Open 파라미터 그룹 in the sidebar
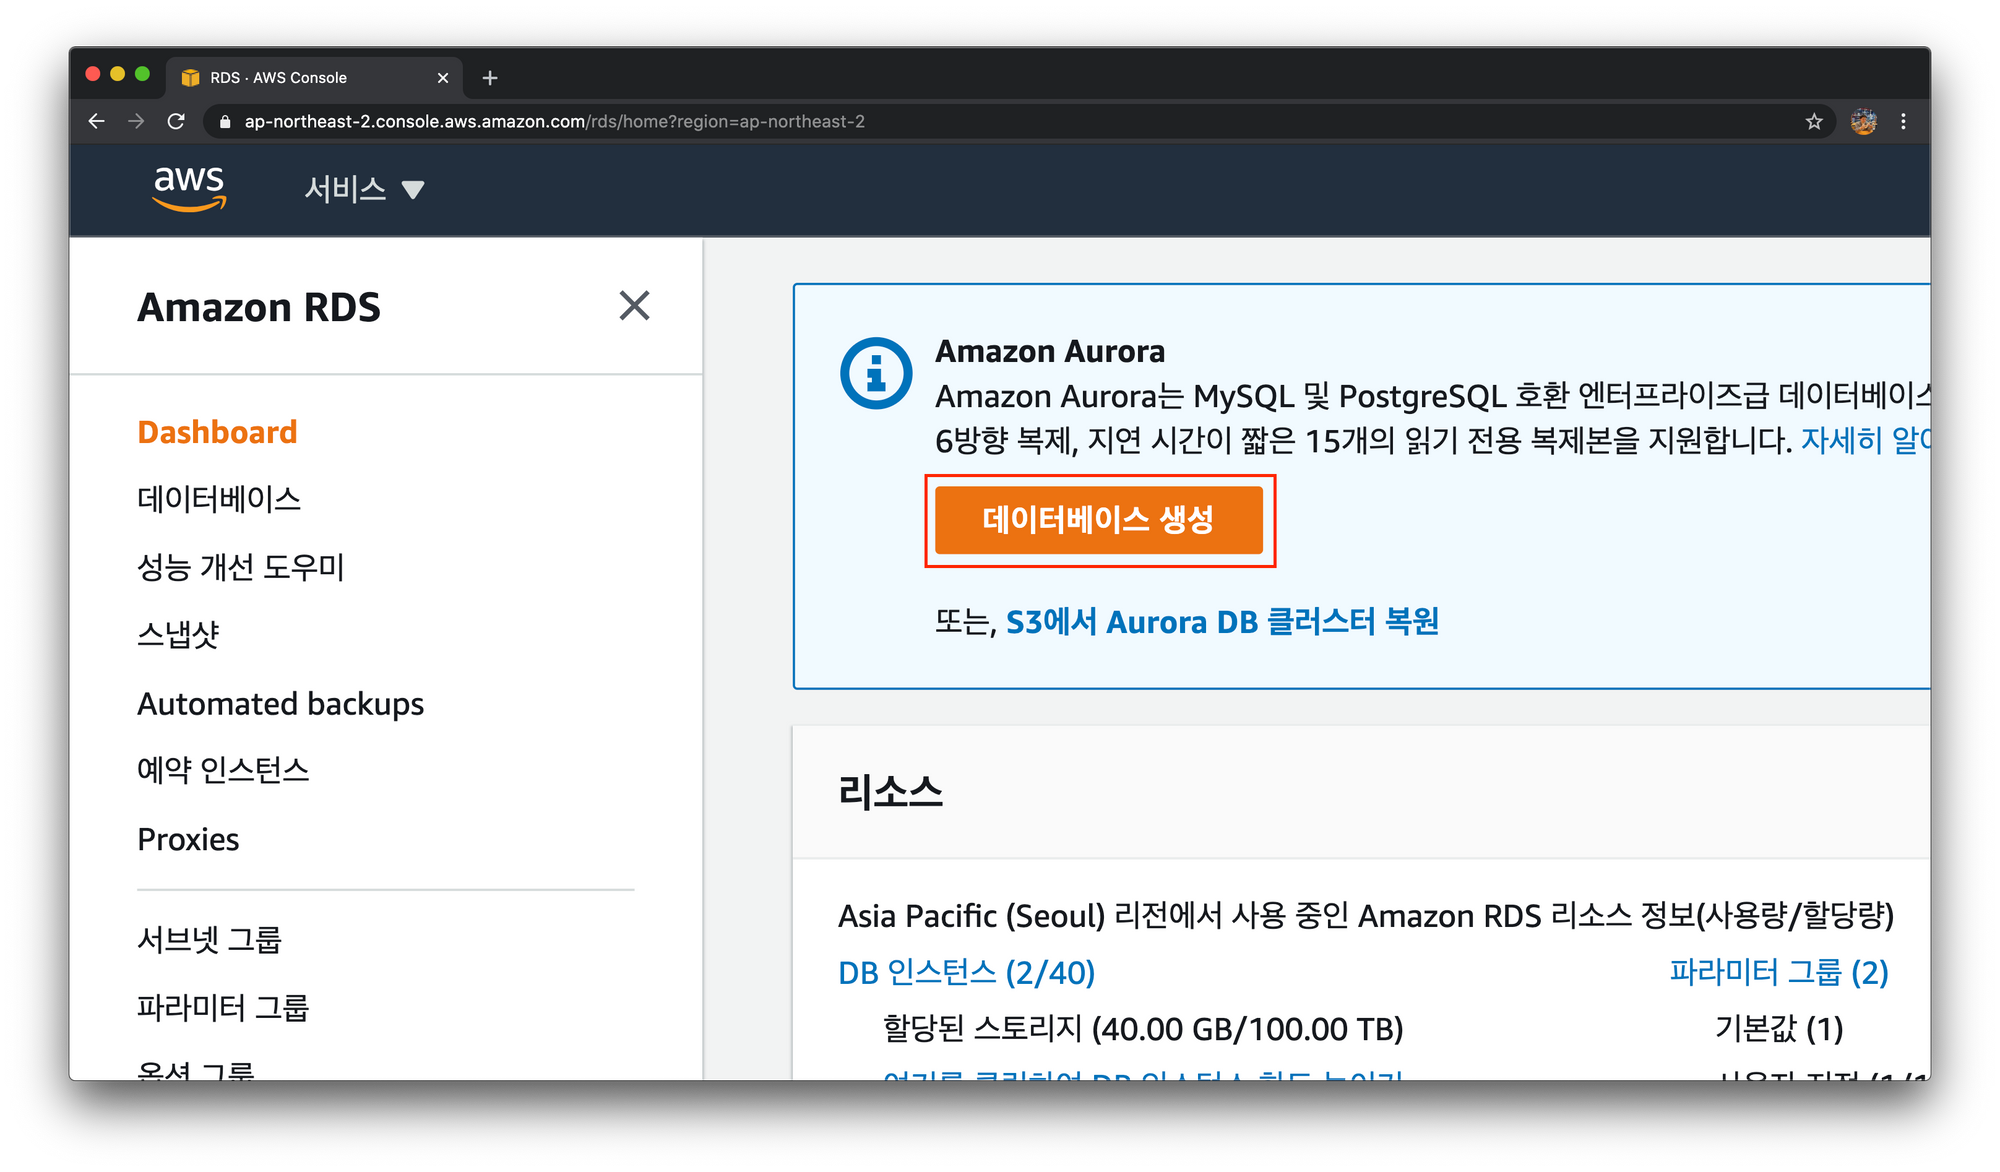The height and width of the screenshot is (1172, 2000). (223, 1007)
